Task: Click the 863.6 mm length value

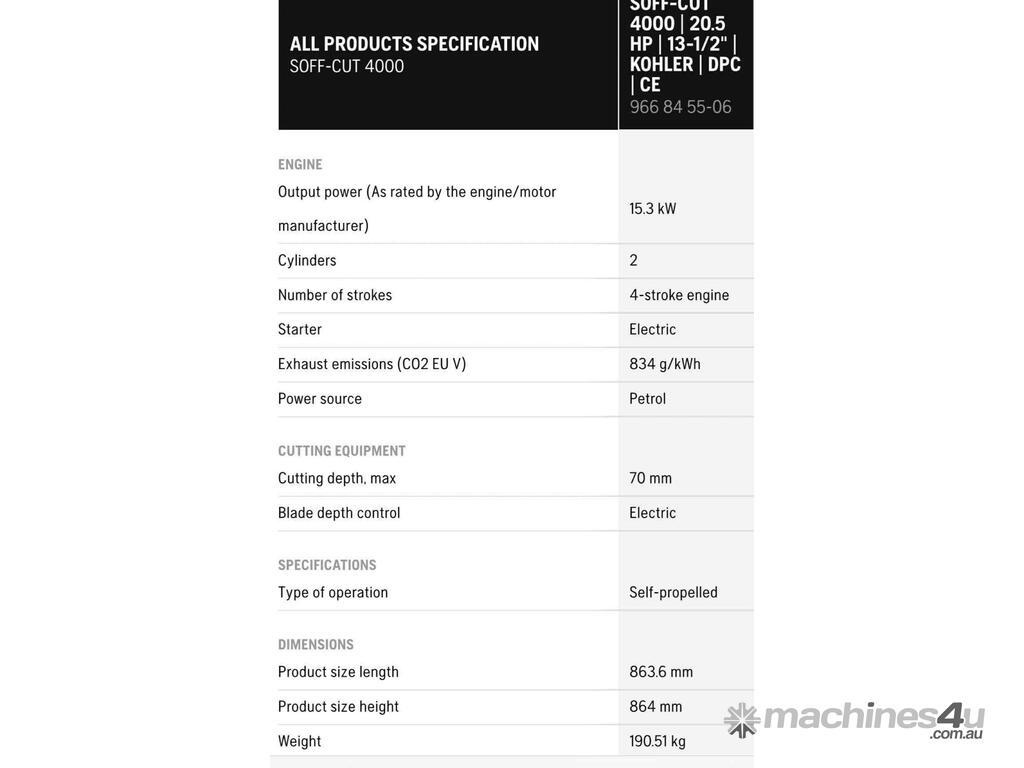Action: (x=661, y=672)
